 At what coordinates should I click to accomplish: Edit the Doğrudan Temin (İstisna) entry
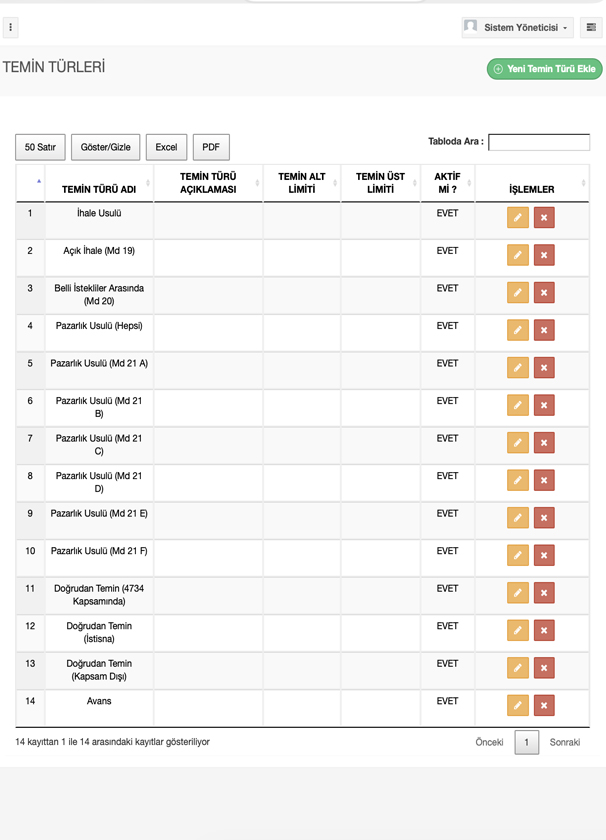(x=518, y=630)
